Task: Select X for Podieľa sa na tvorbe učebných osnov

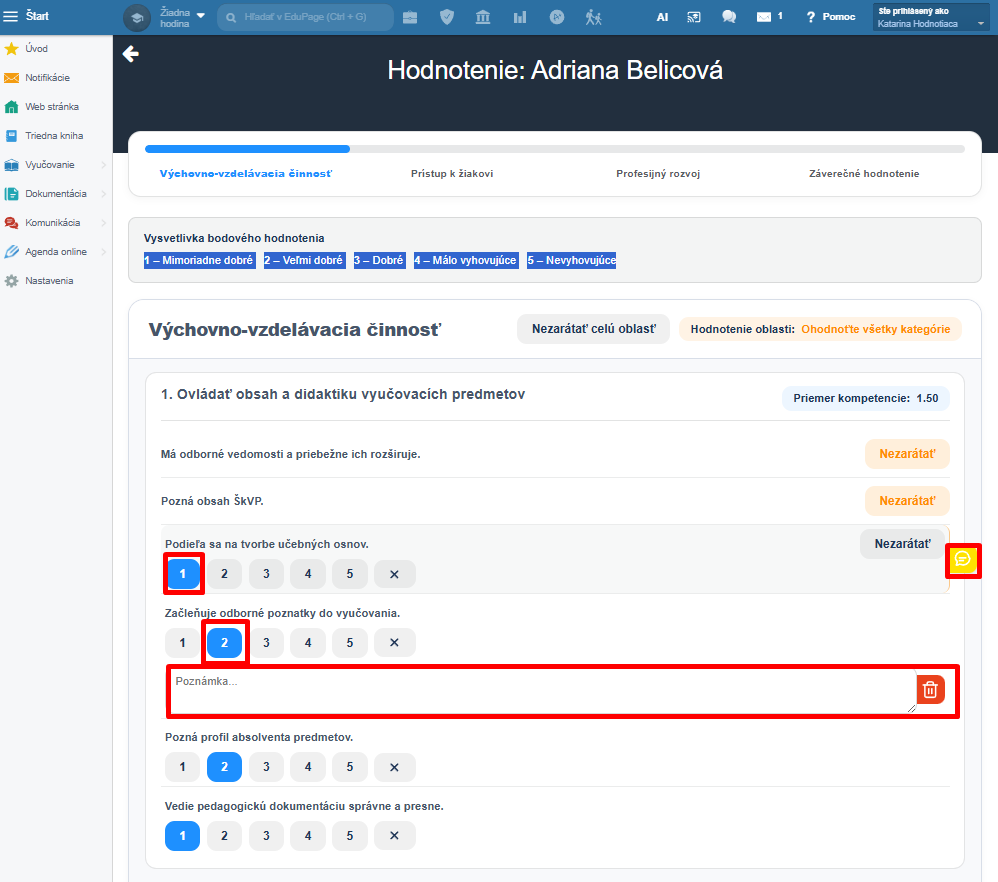Action: click(x=395, y=574)
